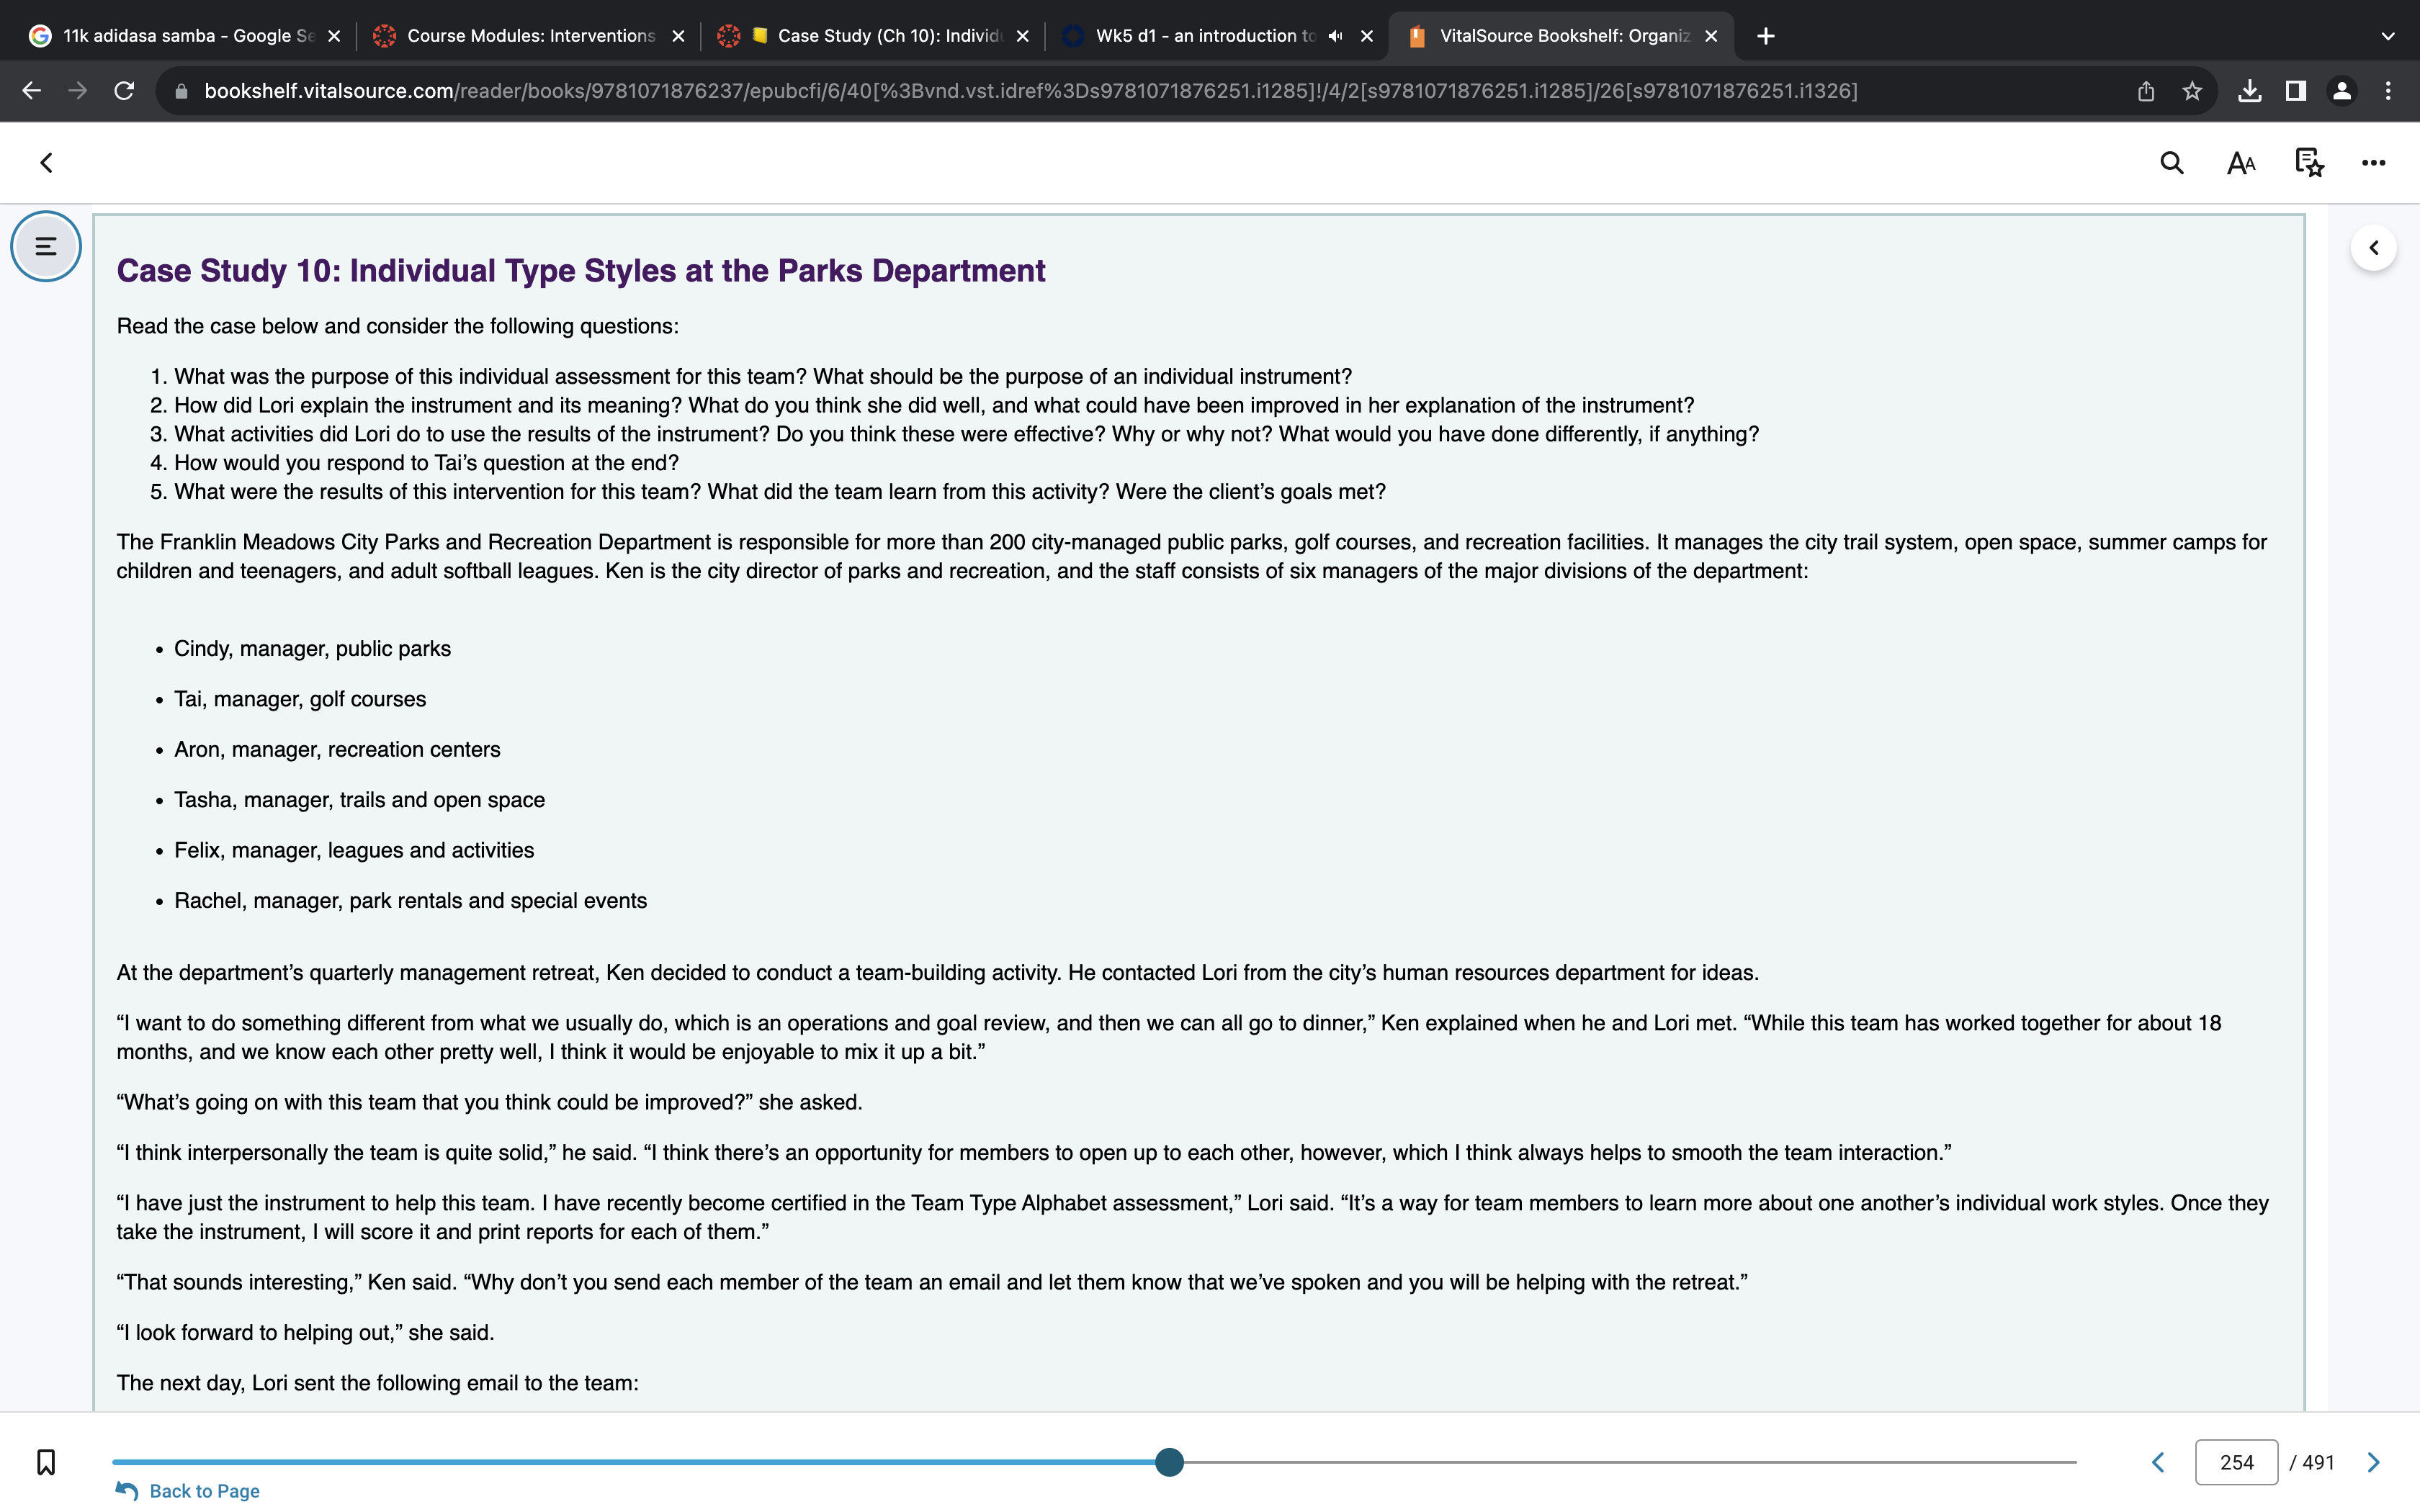Open the Chrome three-dot menu
This screenshot has height=1512, width=2420.
coord(2388,91)
